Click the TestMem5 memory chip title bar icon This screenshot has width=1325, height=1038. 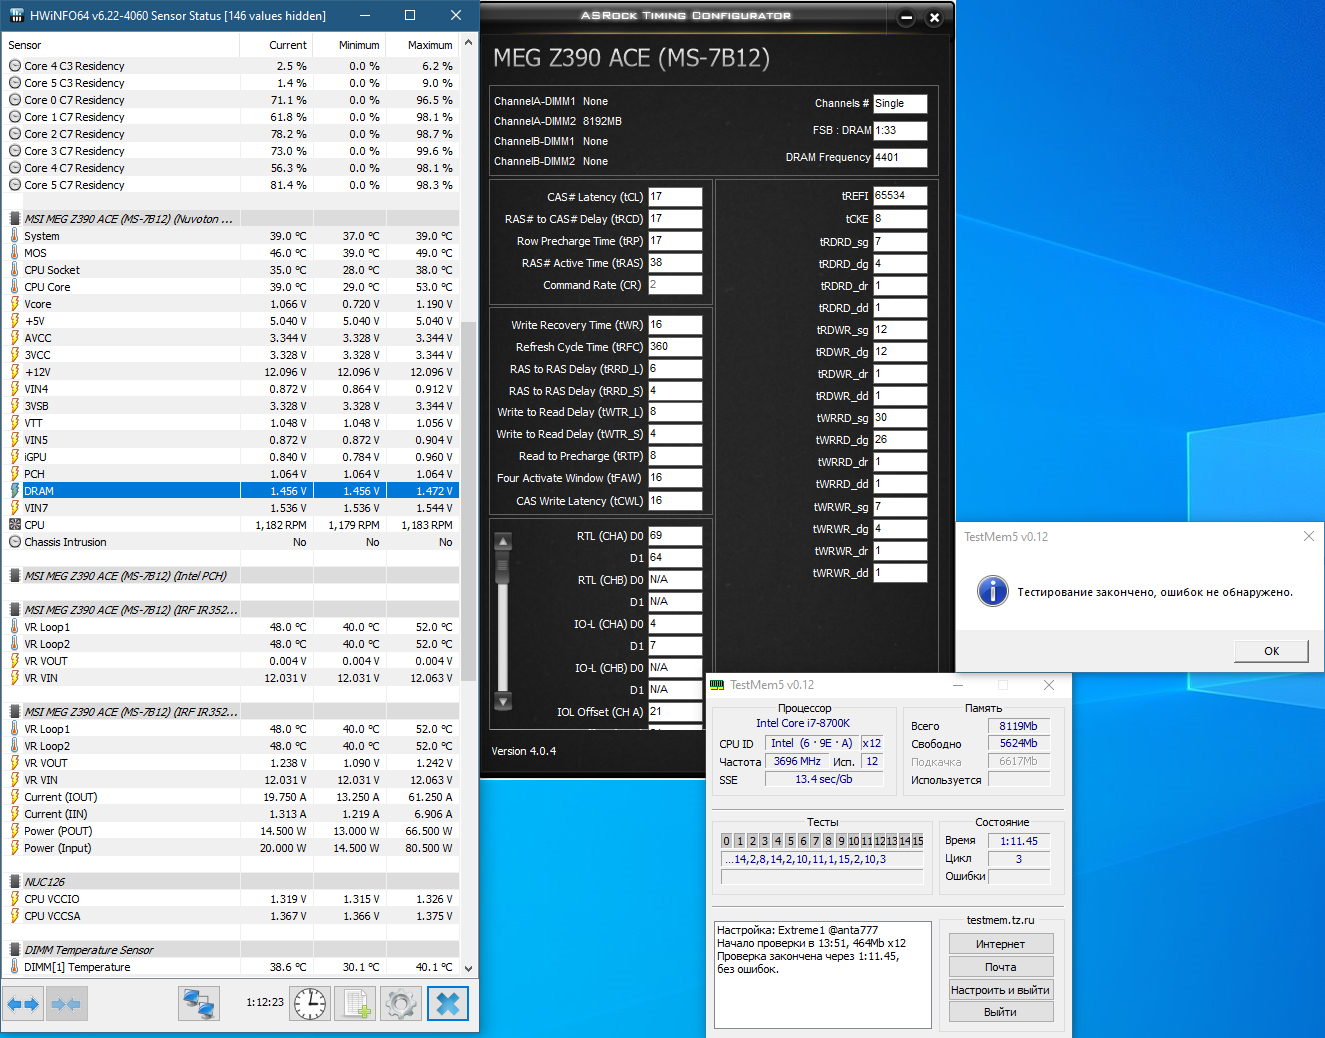(x=717, y=685)
